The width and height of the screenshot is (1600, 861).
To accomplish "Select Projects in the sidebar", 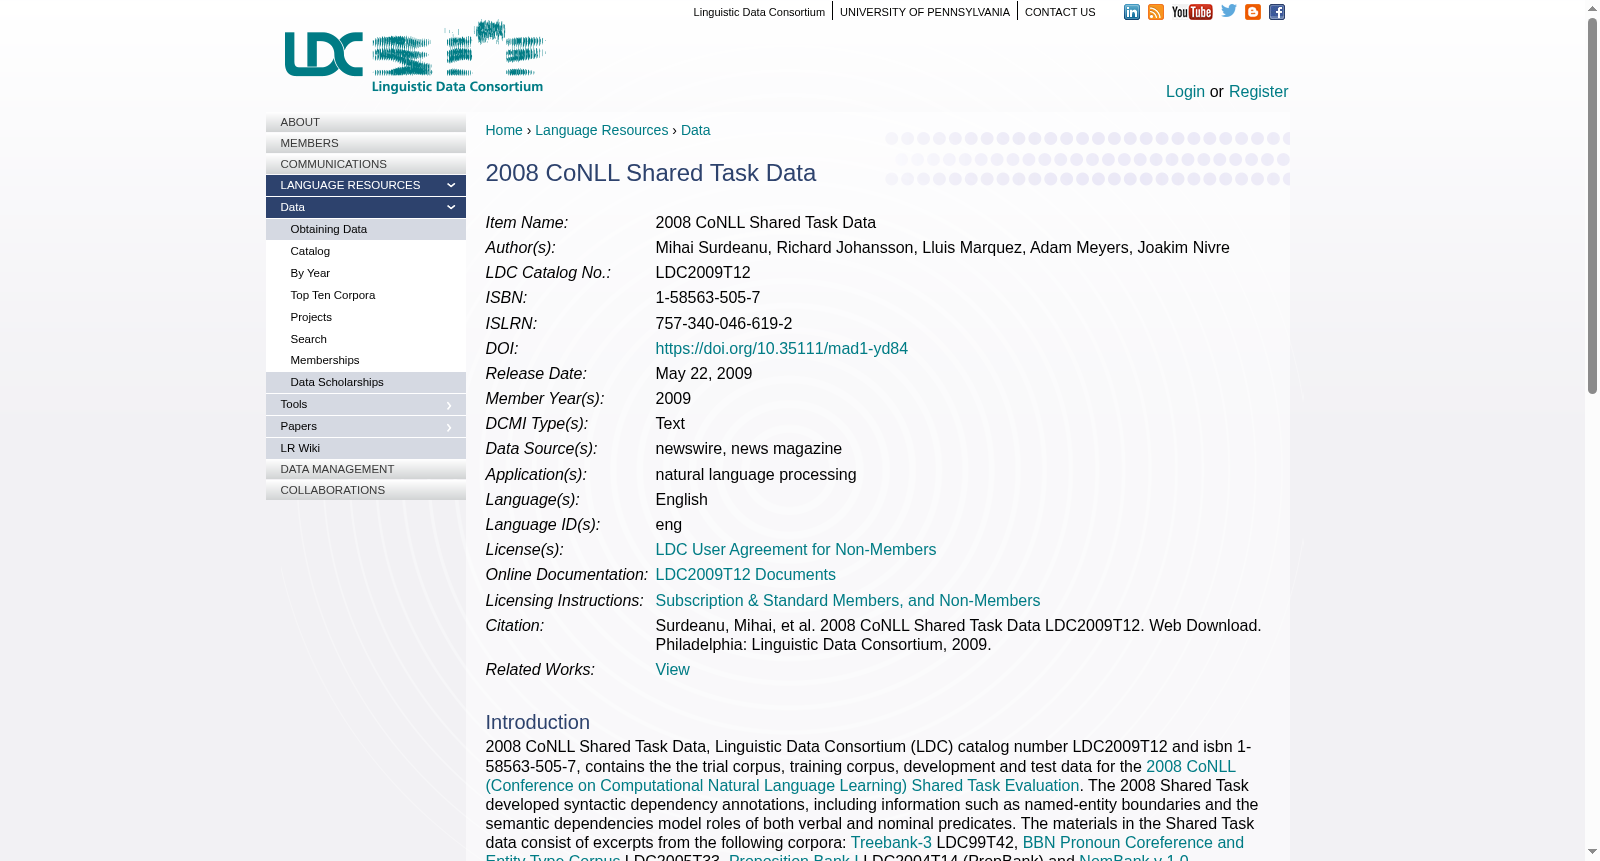I will [x=365, y=317].
